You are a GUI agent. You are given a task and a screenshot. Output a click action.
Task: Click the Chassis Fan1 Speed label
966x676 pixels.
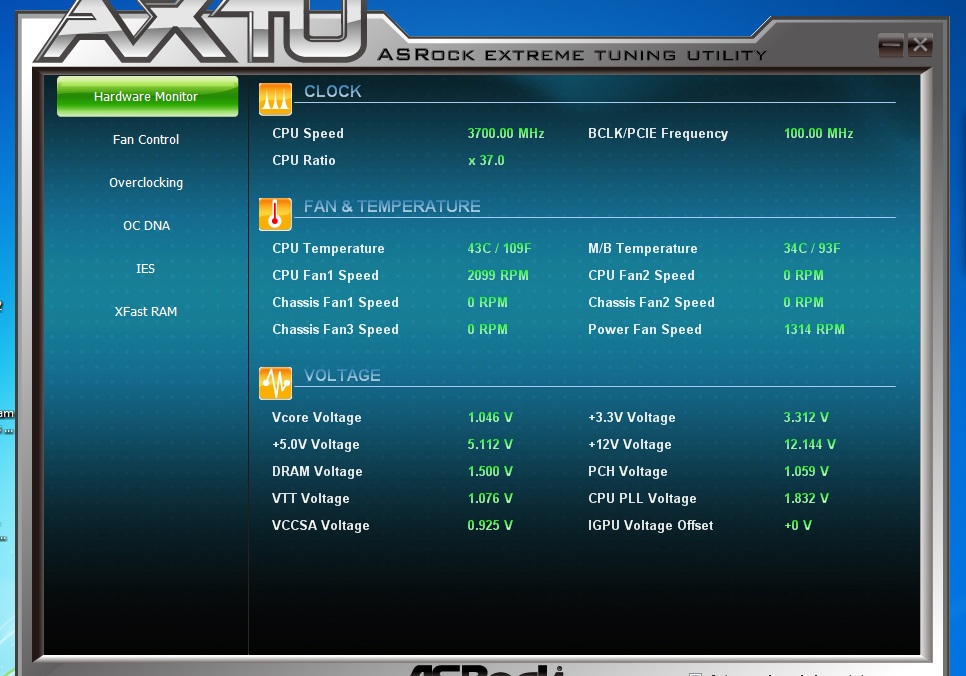pyautogui.click(x=336, y=303)
